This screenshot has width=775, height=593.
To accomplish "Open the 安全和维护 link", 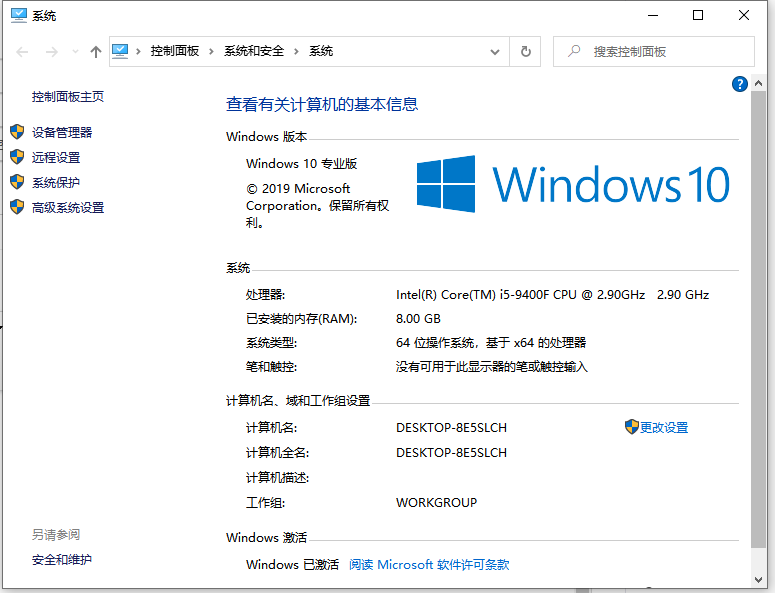I will (62, 560).
